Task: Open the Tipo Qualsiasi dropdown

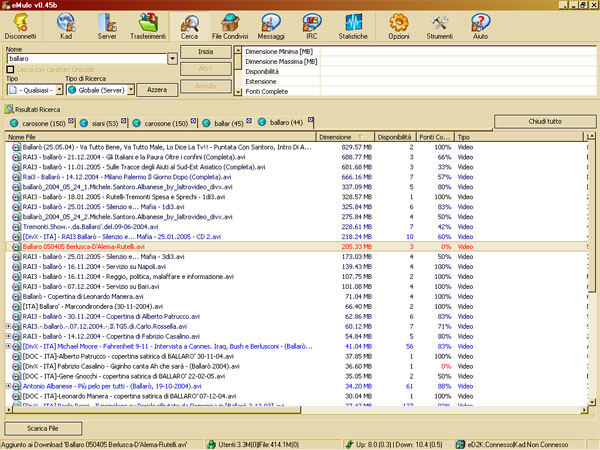Action: [x=59, y=90]
